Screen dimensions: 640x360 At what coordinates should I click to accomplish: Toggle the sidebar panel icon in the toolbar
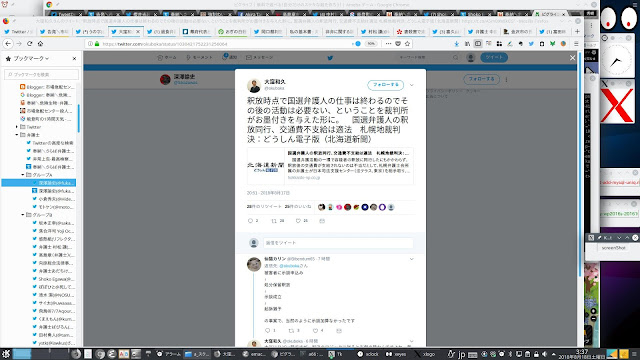coord(478,44)
